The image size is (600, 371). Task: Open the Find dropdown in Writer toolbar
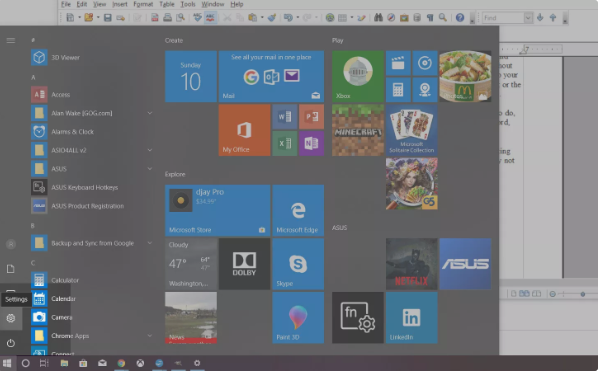528,18
